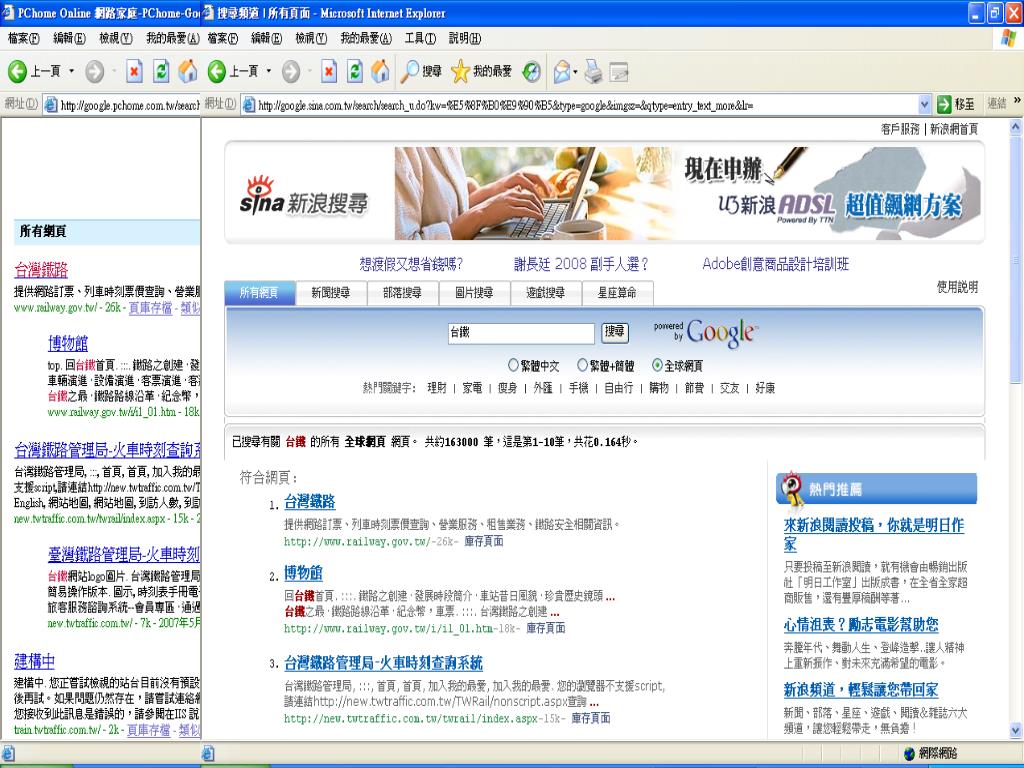The height and width of the screenshot is (768, 1024).
Task: Click the Sina window address bar URL field
Action: [586, 104]
